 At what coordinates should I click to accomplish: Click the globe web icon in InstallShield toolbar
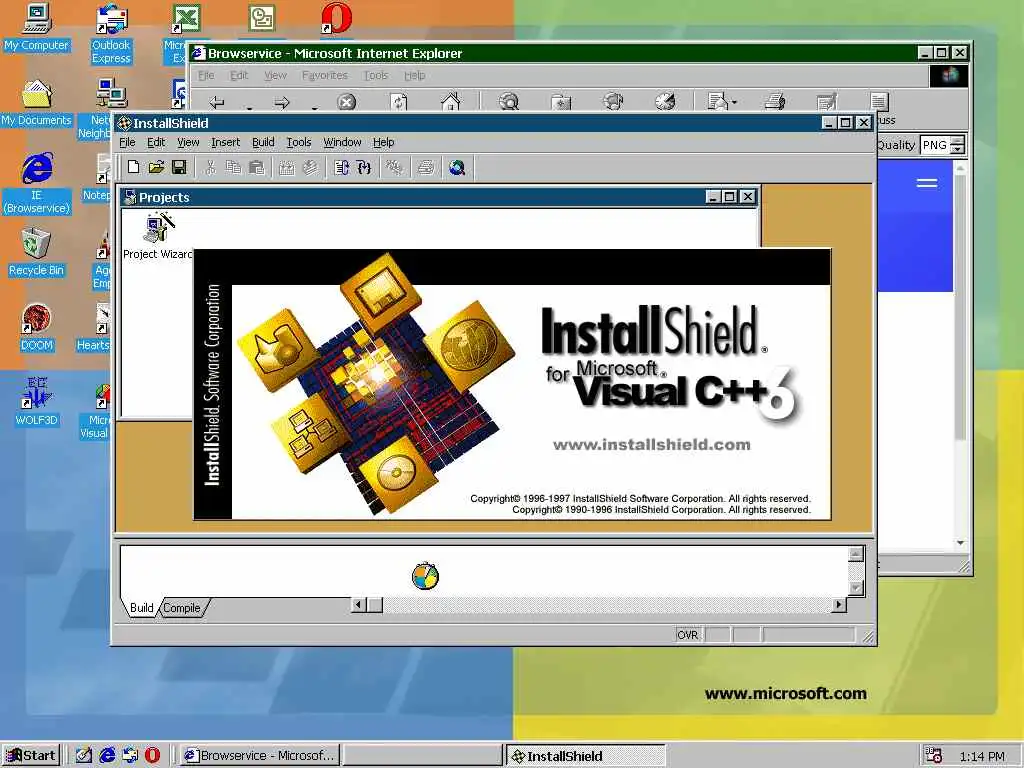pos(457,168)
